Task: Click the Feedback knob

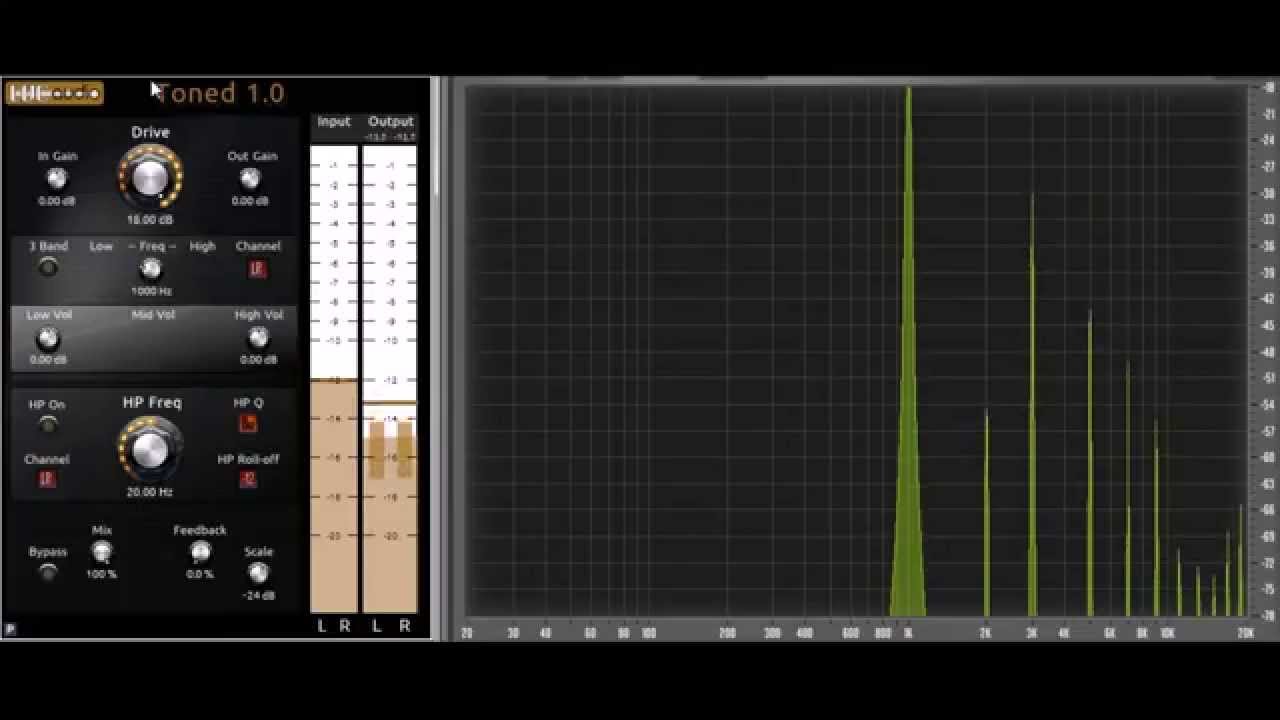Action: click(200, 551)
